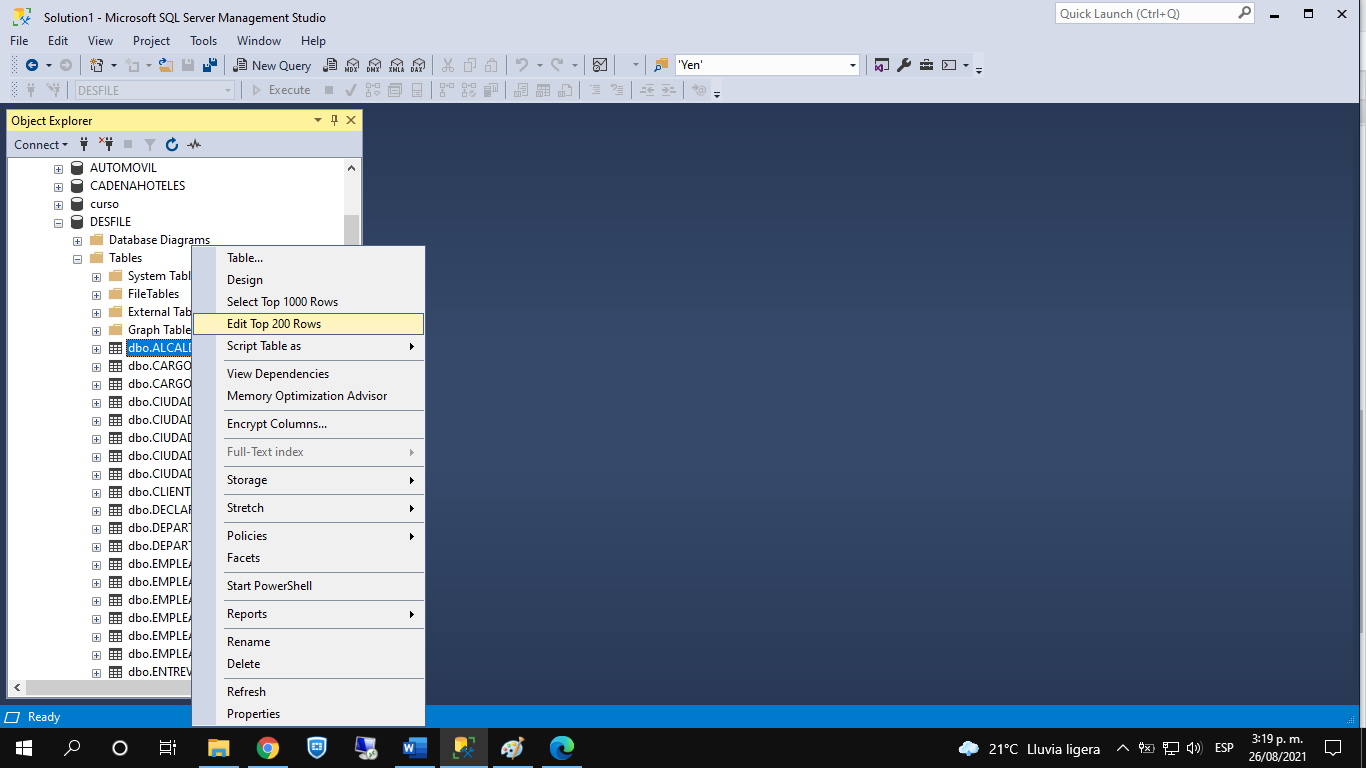
Task: Expand the CADENAHOTELES database node
Action: (58, 186)
